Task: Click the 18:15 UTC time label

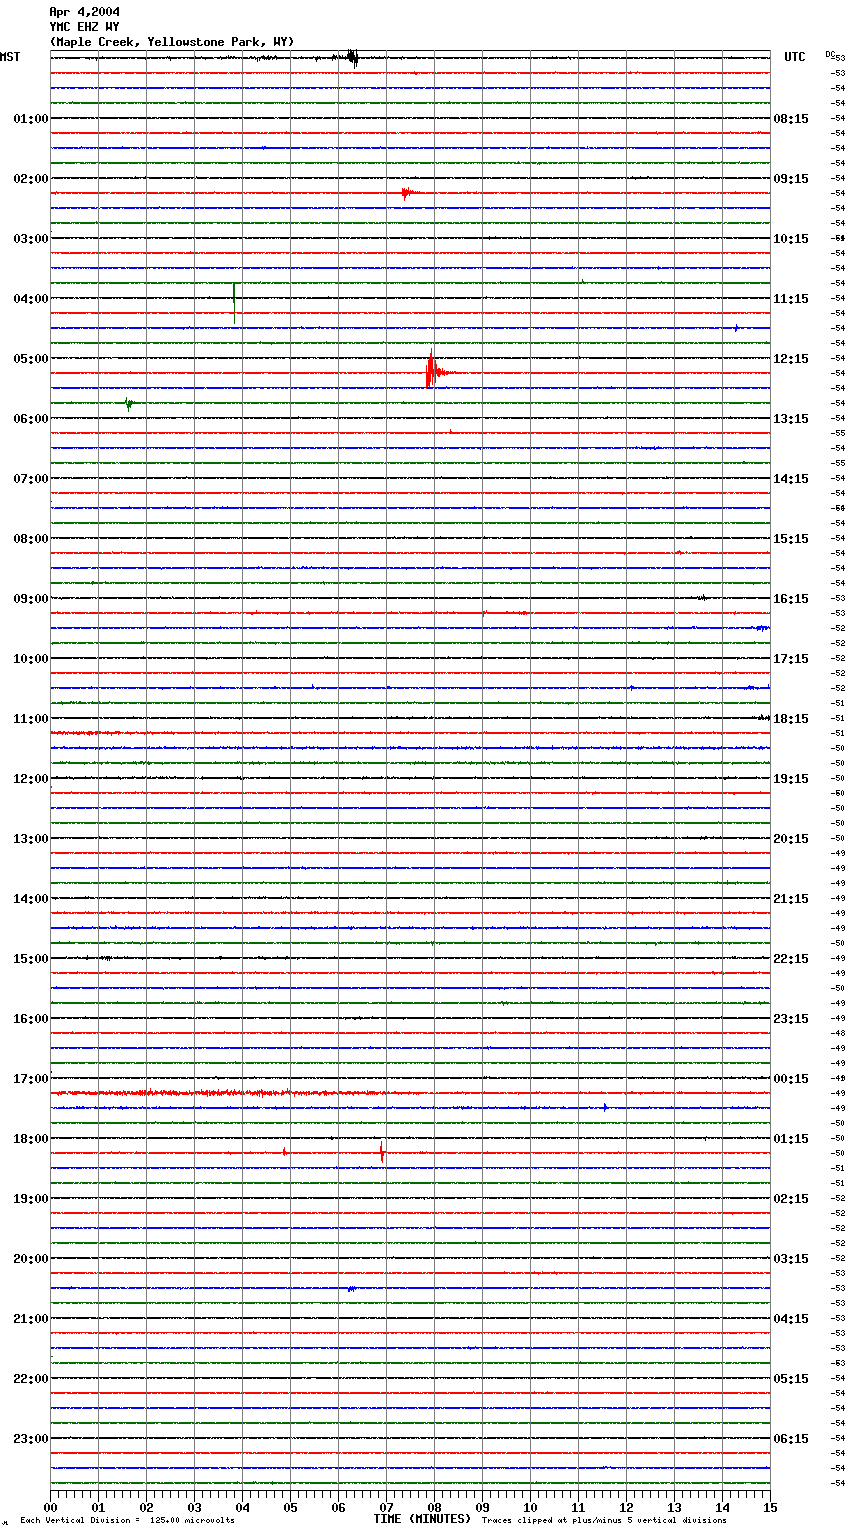Action: coord(791,719)
